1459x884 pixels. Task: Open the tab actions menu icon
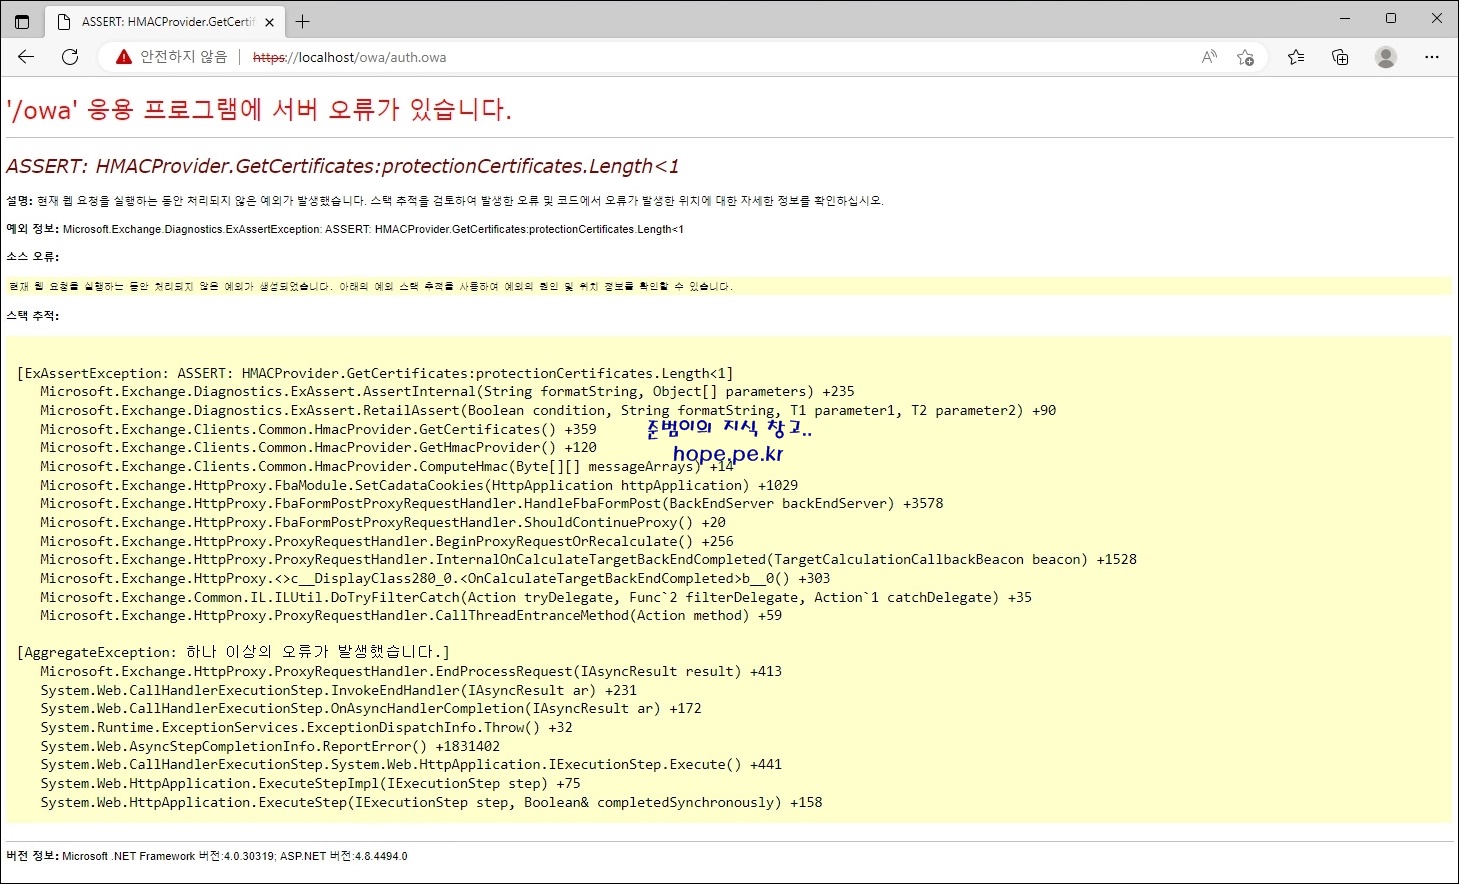coord(22,21)
